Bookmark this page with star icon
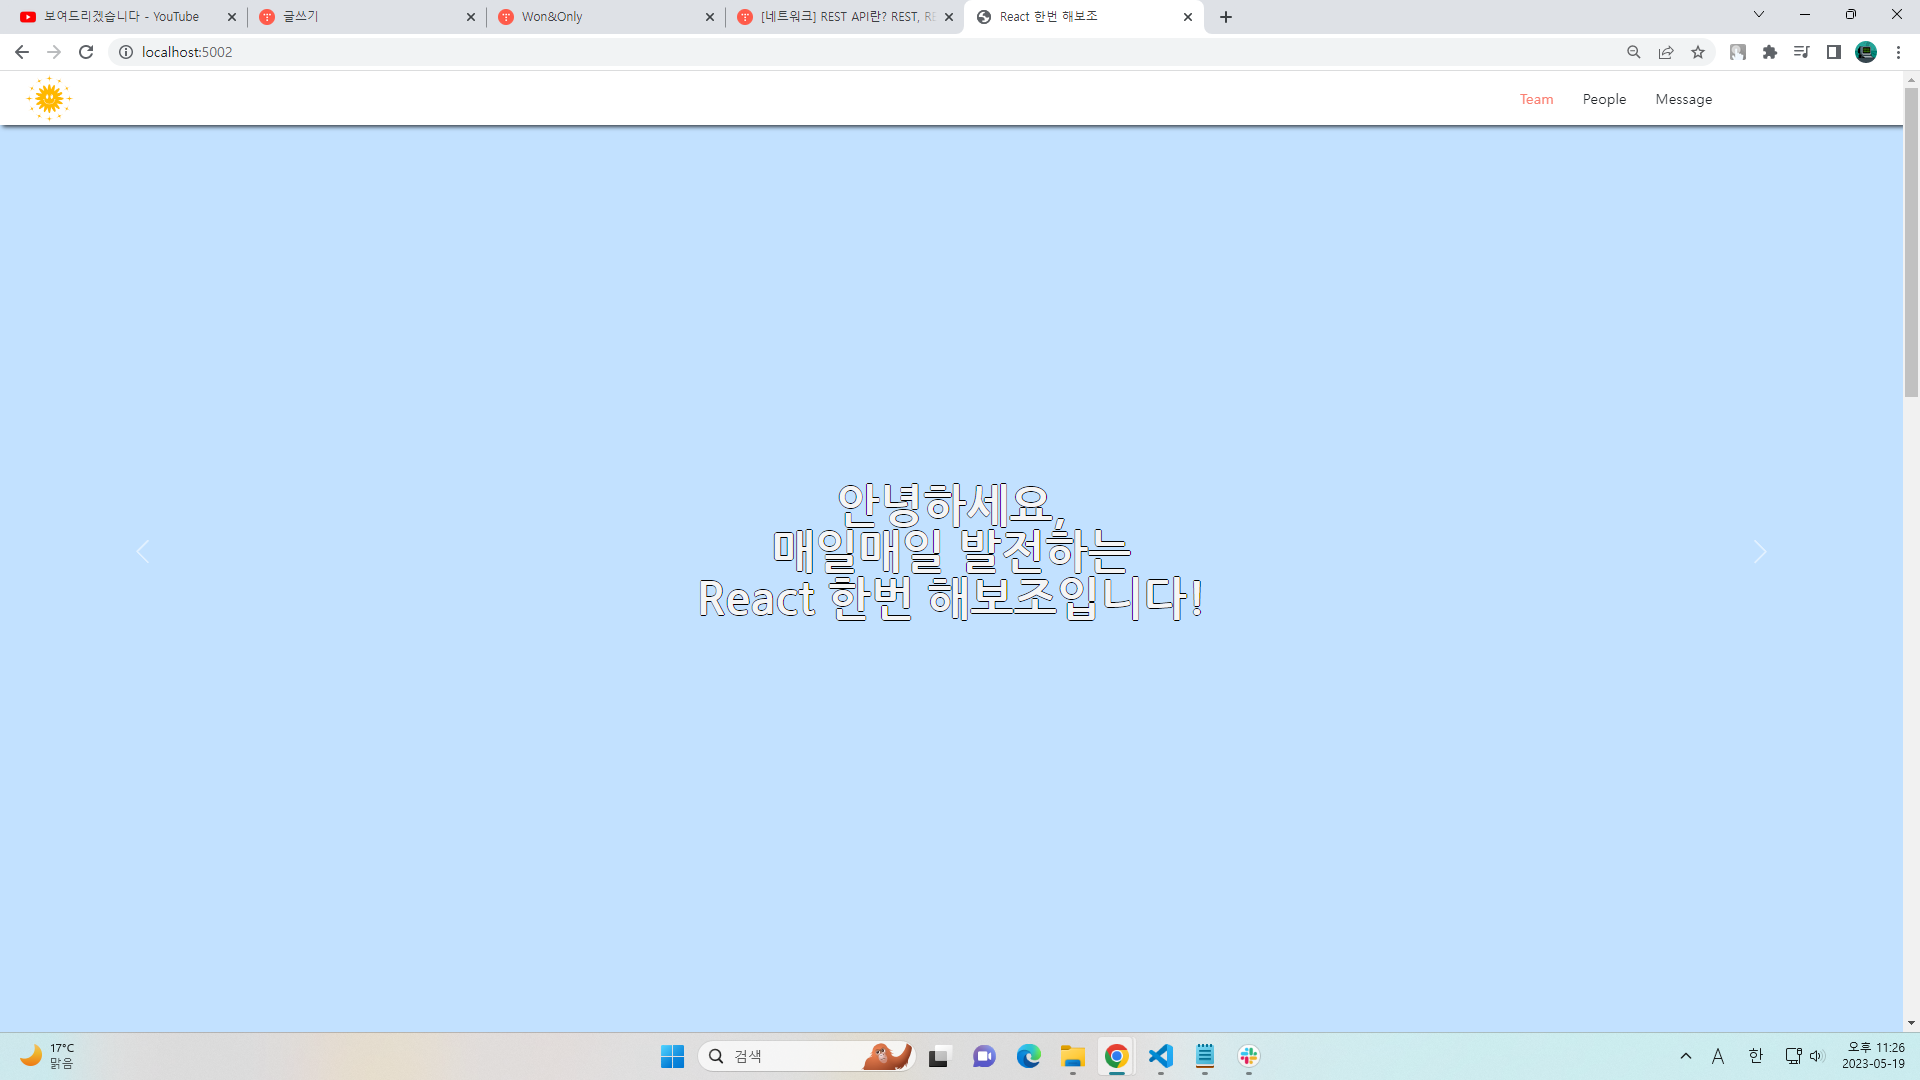1920x1080 pixels. [1698, 52]
